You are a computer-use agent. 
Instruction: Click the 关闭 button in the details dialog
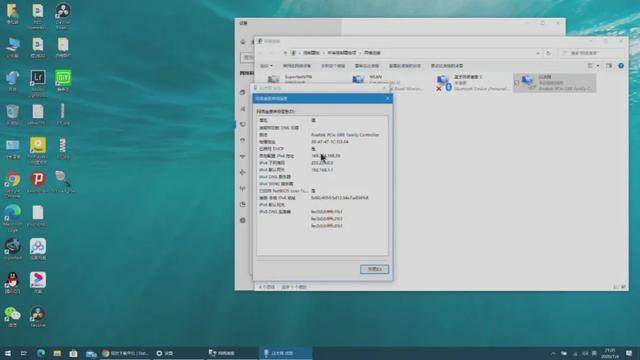coord(374,269)
